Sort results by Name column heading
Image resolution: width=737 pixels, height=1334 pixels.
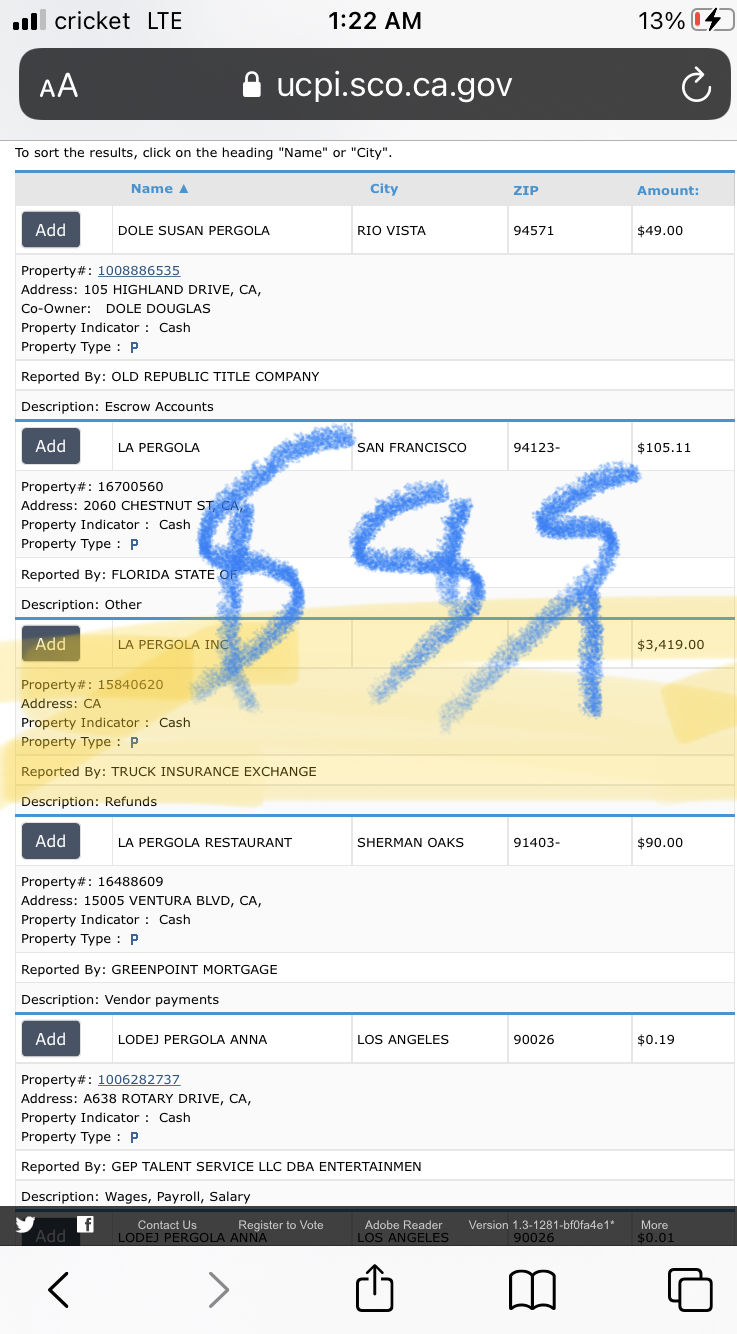pyautogui.click(x=159, y=189)
